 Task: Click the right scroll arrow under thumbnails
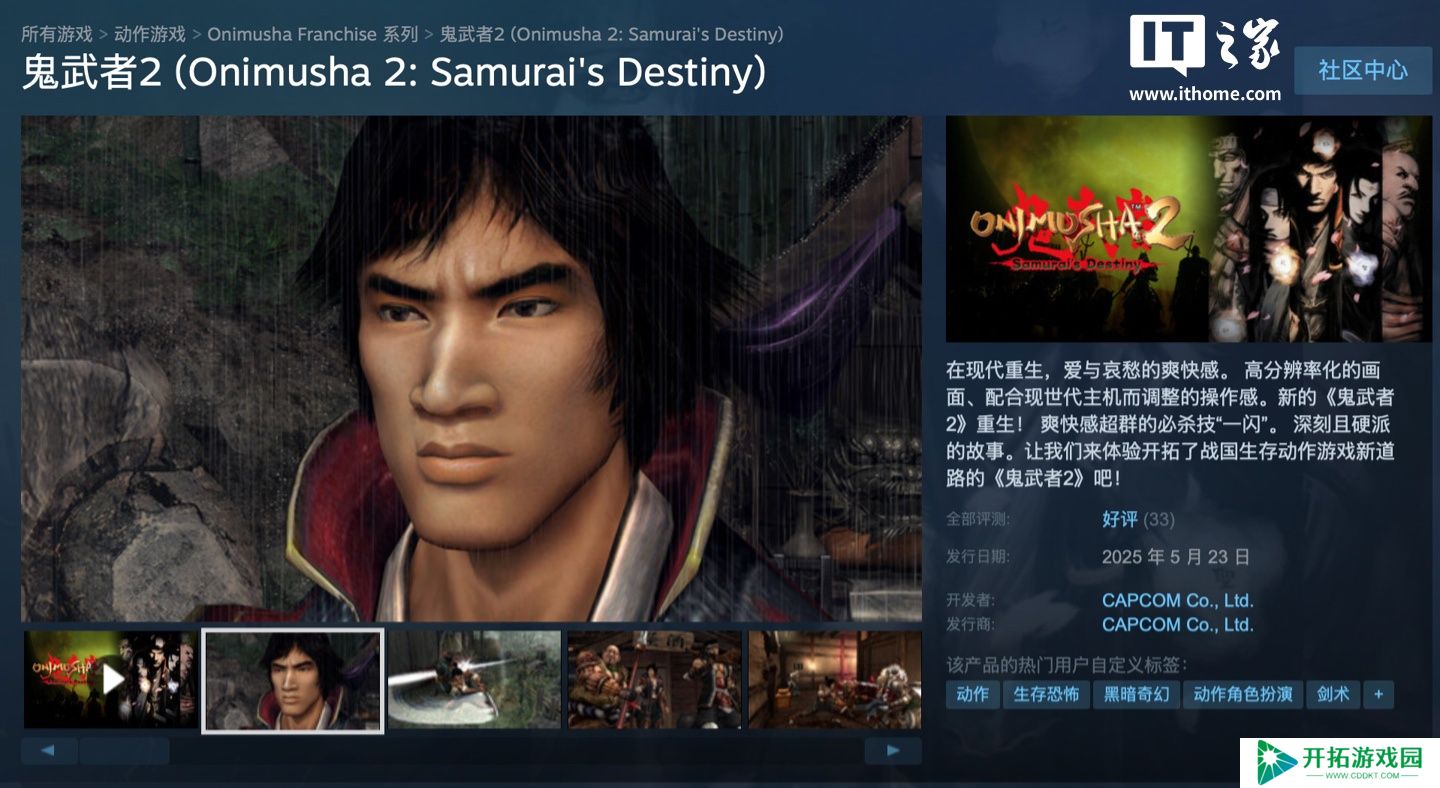click(893, 751)
